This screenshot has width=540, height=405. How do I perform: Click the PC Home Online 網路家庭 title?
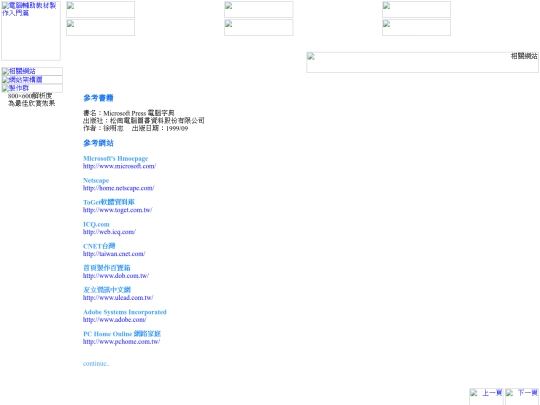tap(122, 334)
